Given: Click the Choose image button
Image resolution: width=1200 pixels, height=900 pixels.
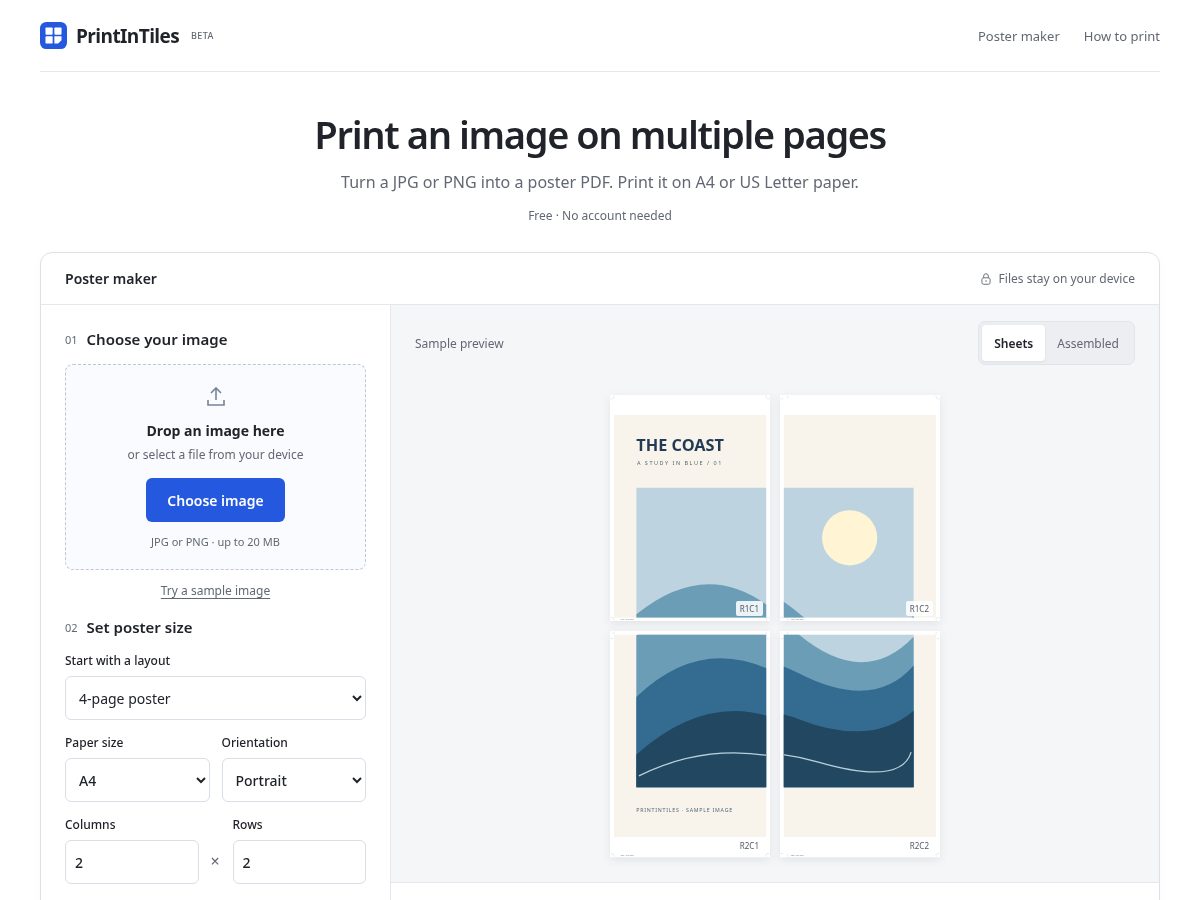Looking at the screenshot, I should (x=215, y=500).
